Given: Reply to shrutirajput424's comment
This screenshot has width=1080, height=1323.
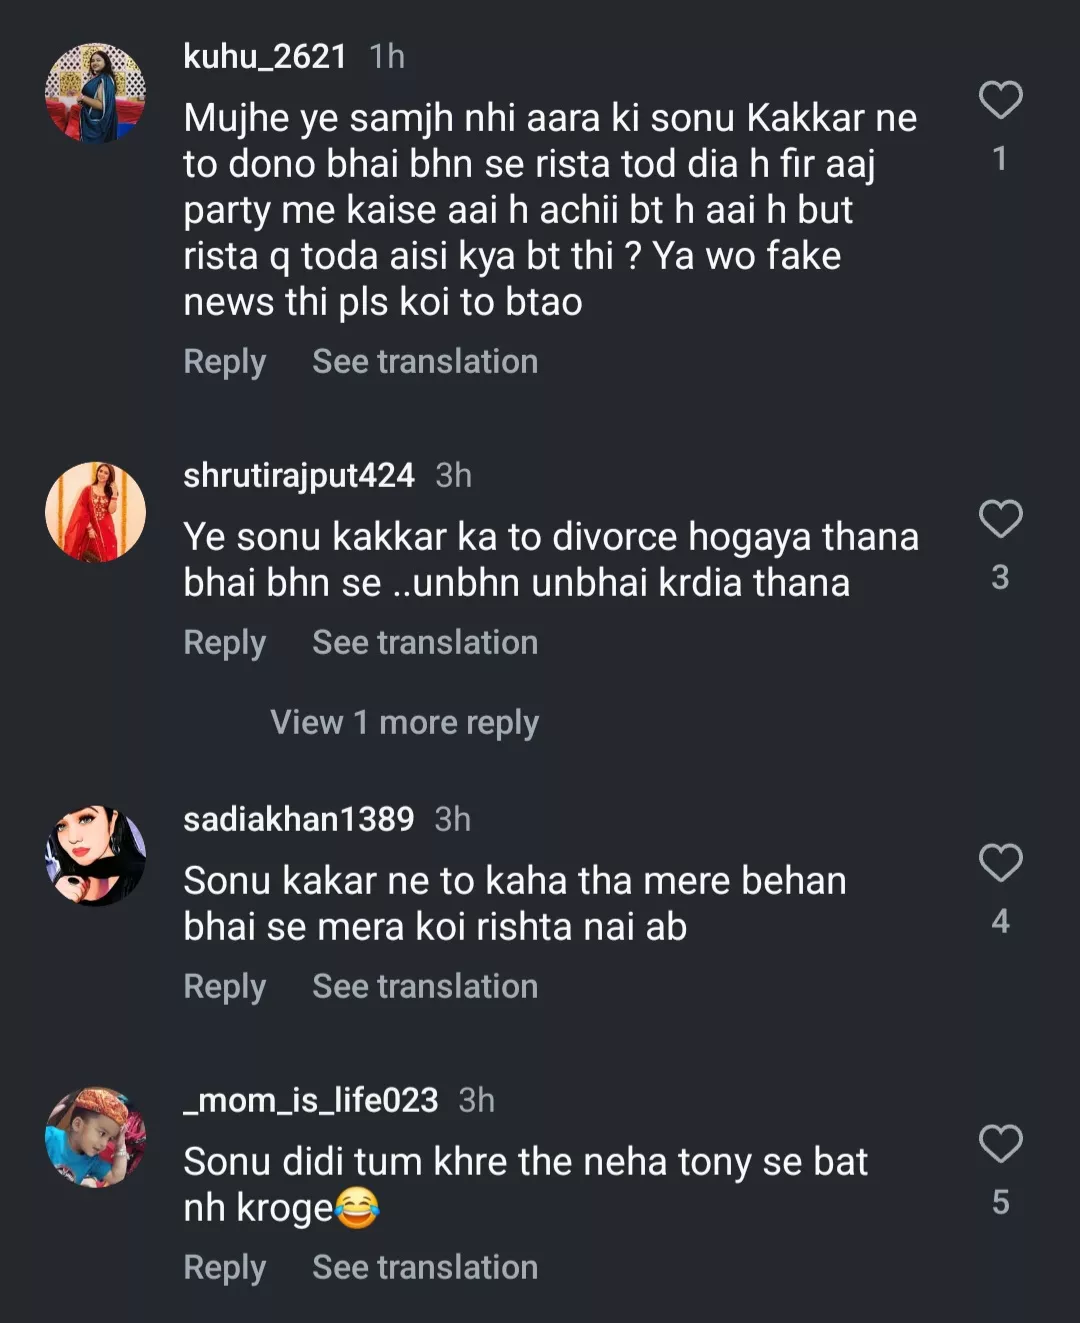Looking at the screenshot, I should click(225, 643).
